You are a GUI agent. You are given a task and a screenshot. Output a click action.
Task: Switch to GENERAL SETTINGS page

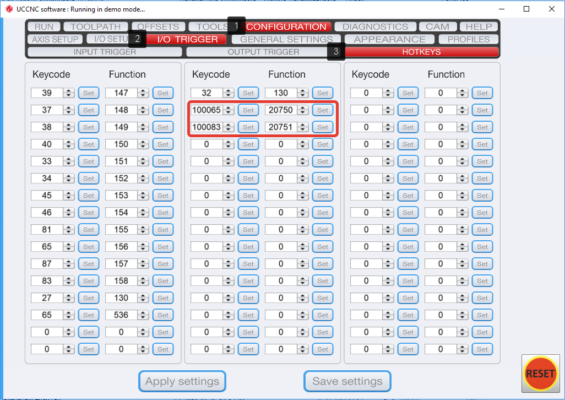[x=286, y=39]
